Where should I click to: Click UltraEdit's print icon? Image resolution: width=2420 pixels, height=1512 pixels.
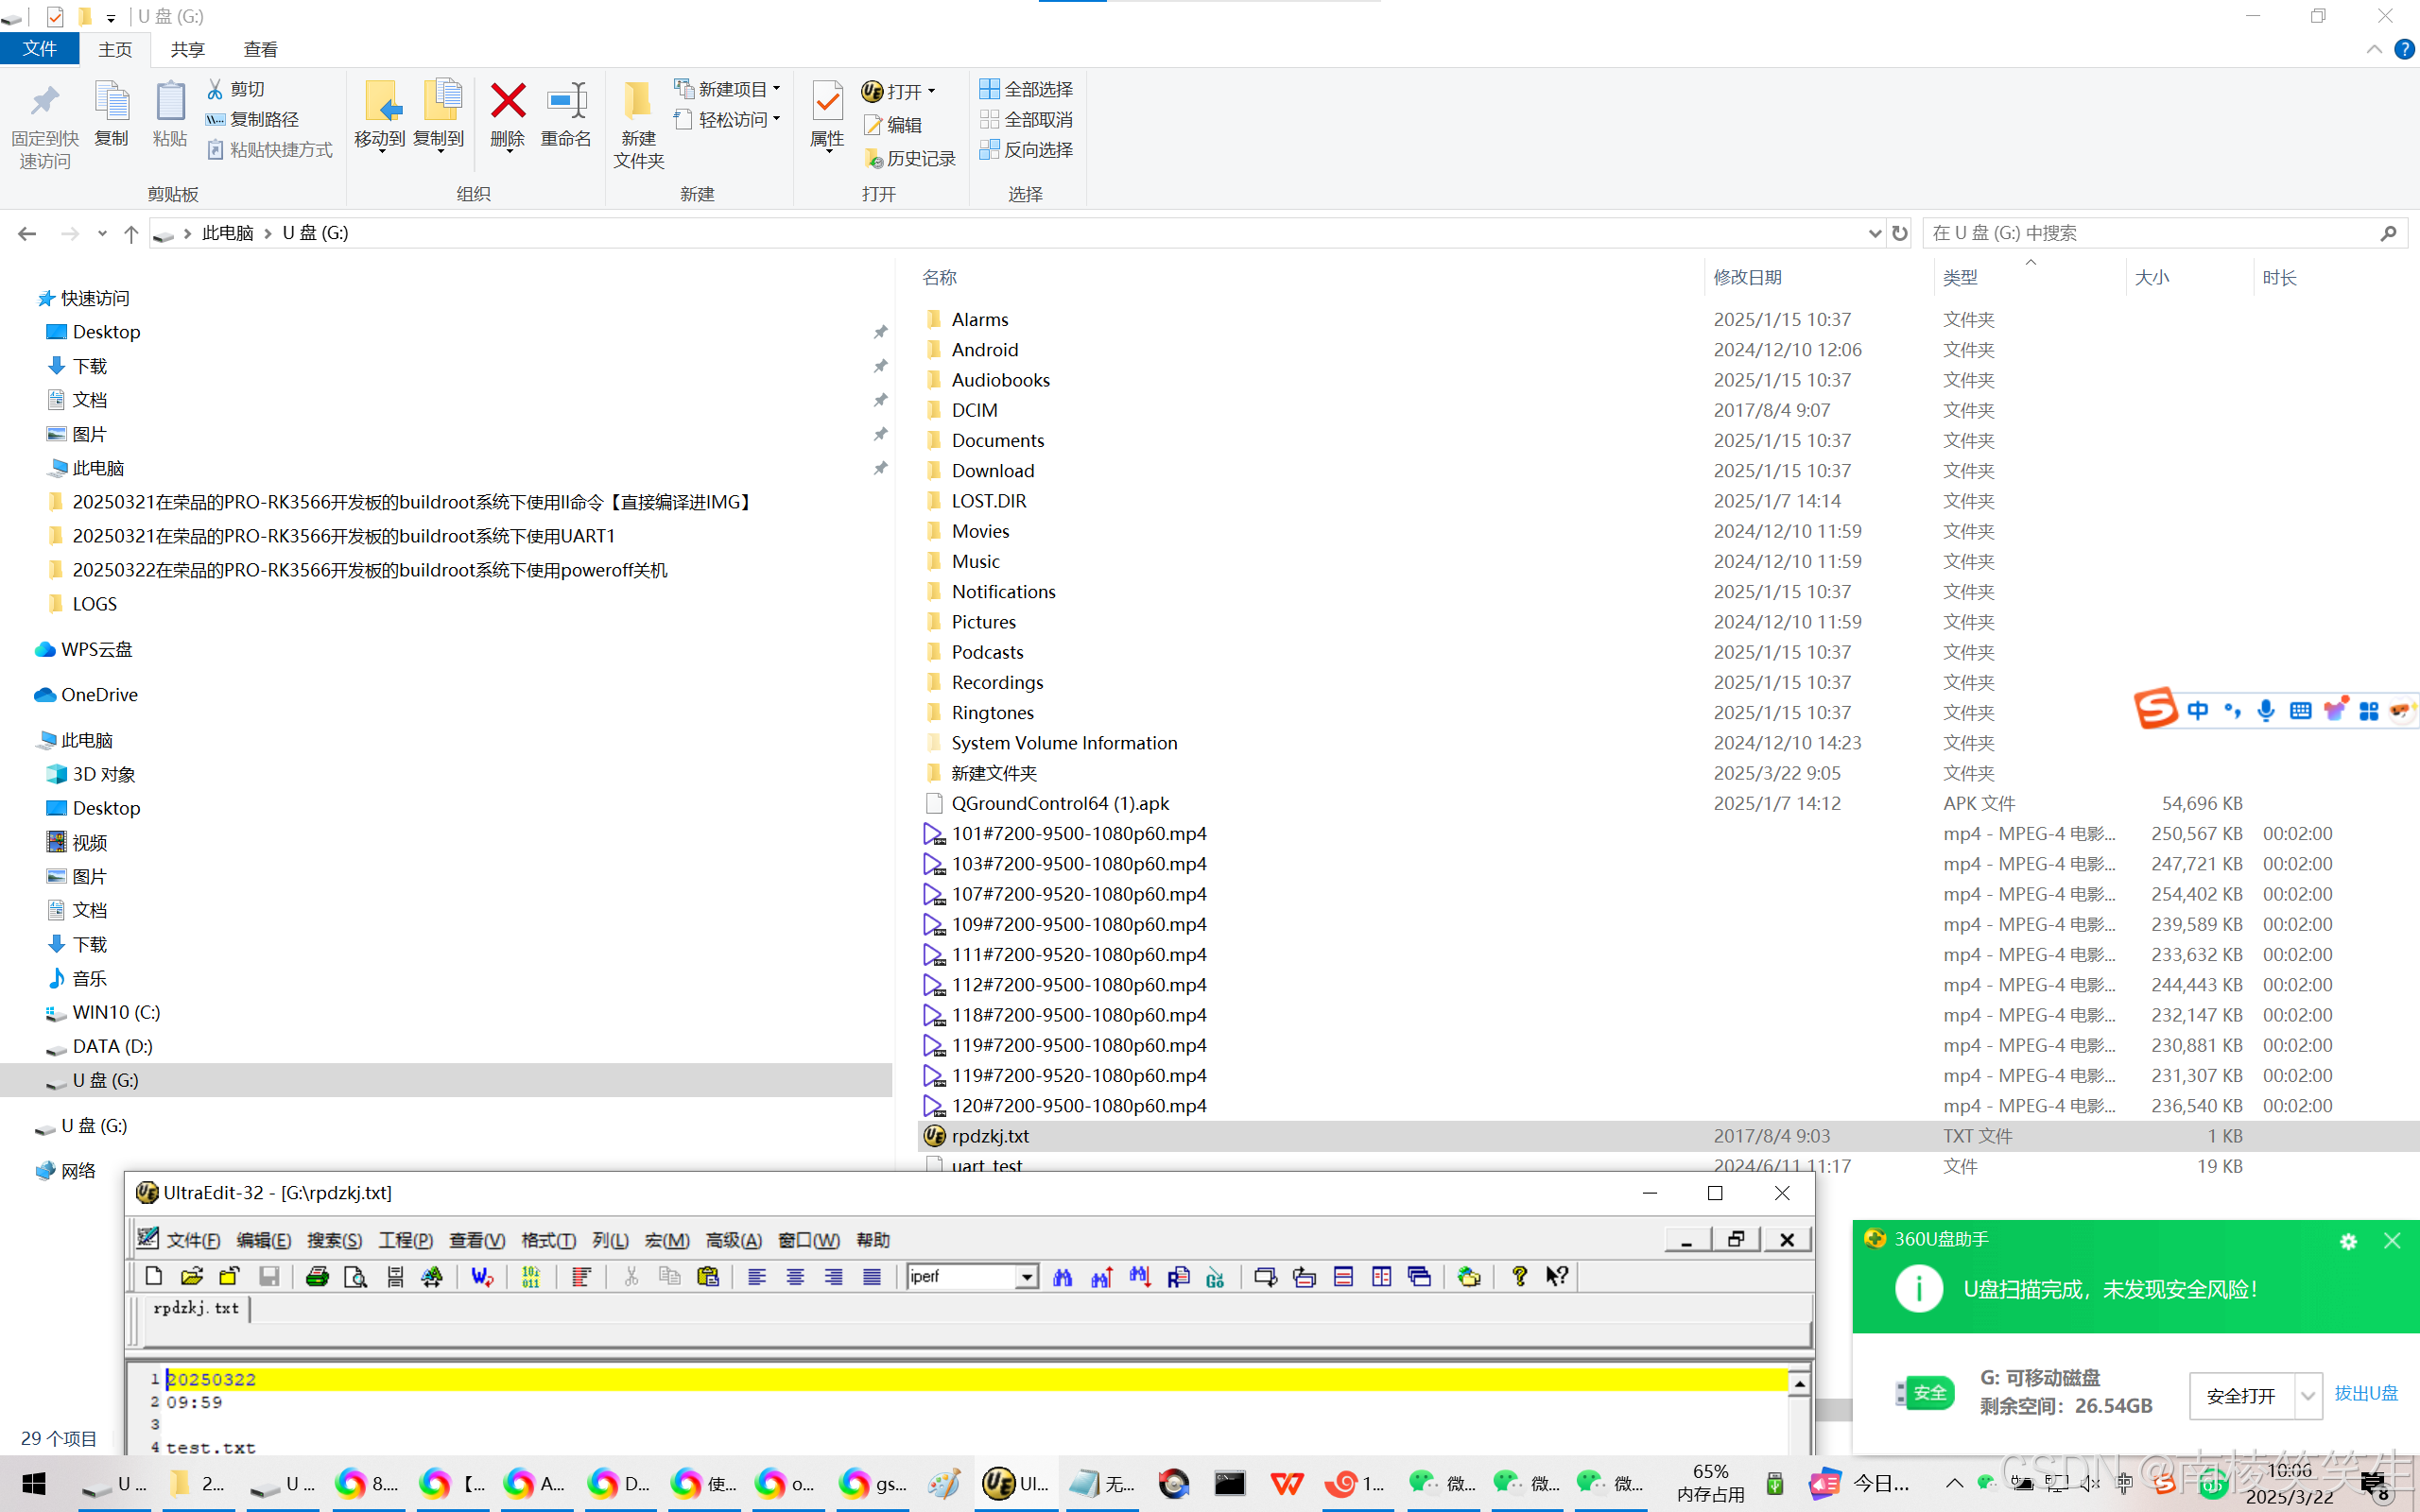(317, 1276)
